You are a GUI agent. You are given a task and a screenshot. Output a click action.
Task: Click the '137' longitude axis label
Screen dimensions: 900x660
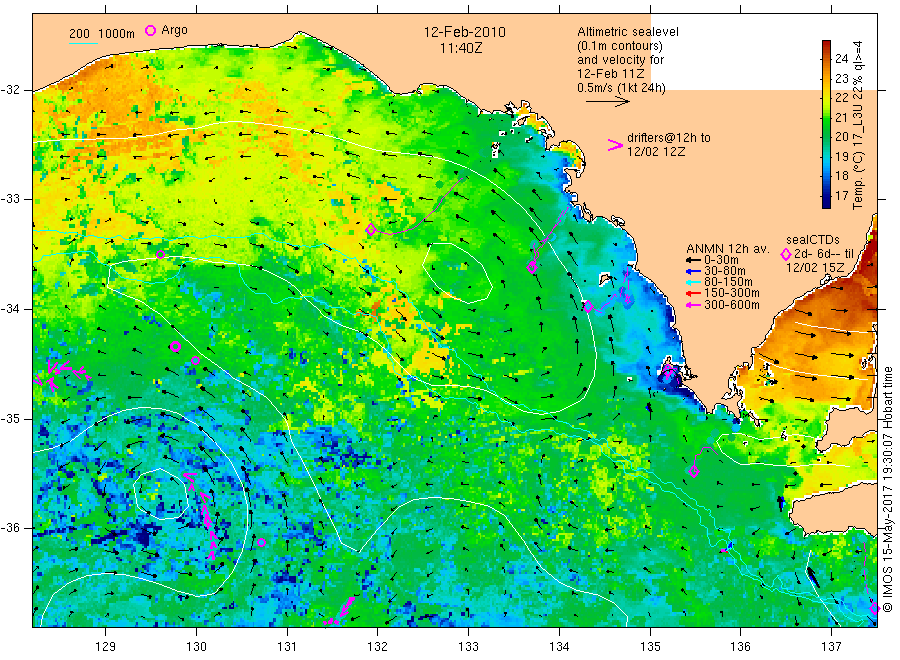pyautogui.click(x=832, y=647)
